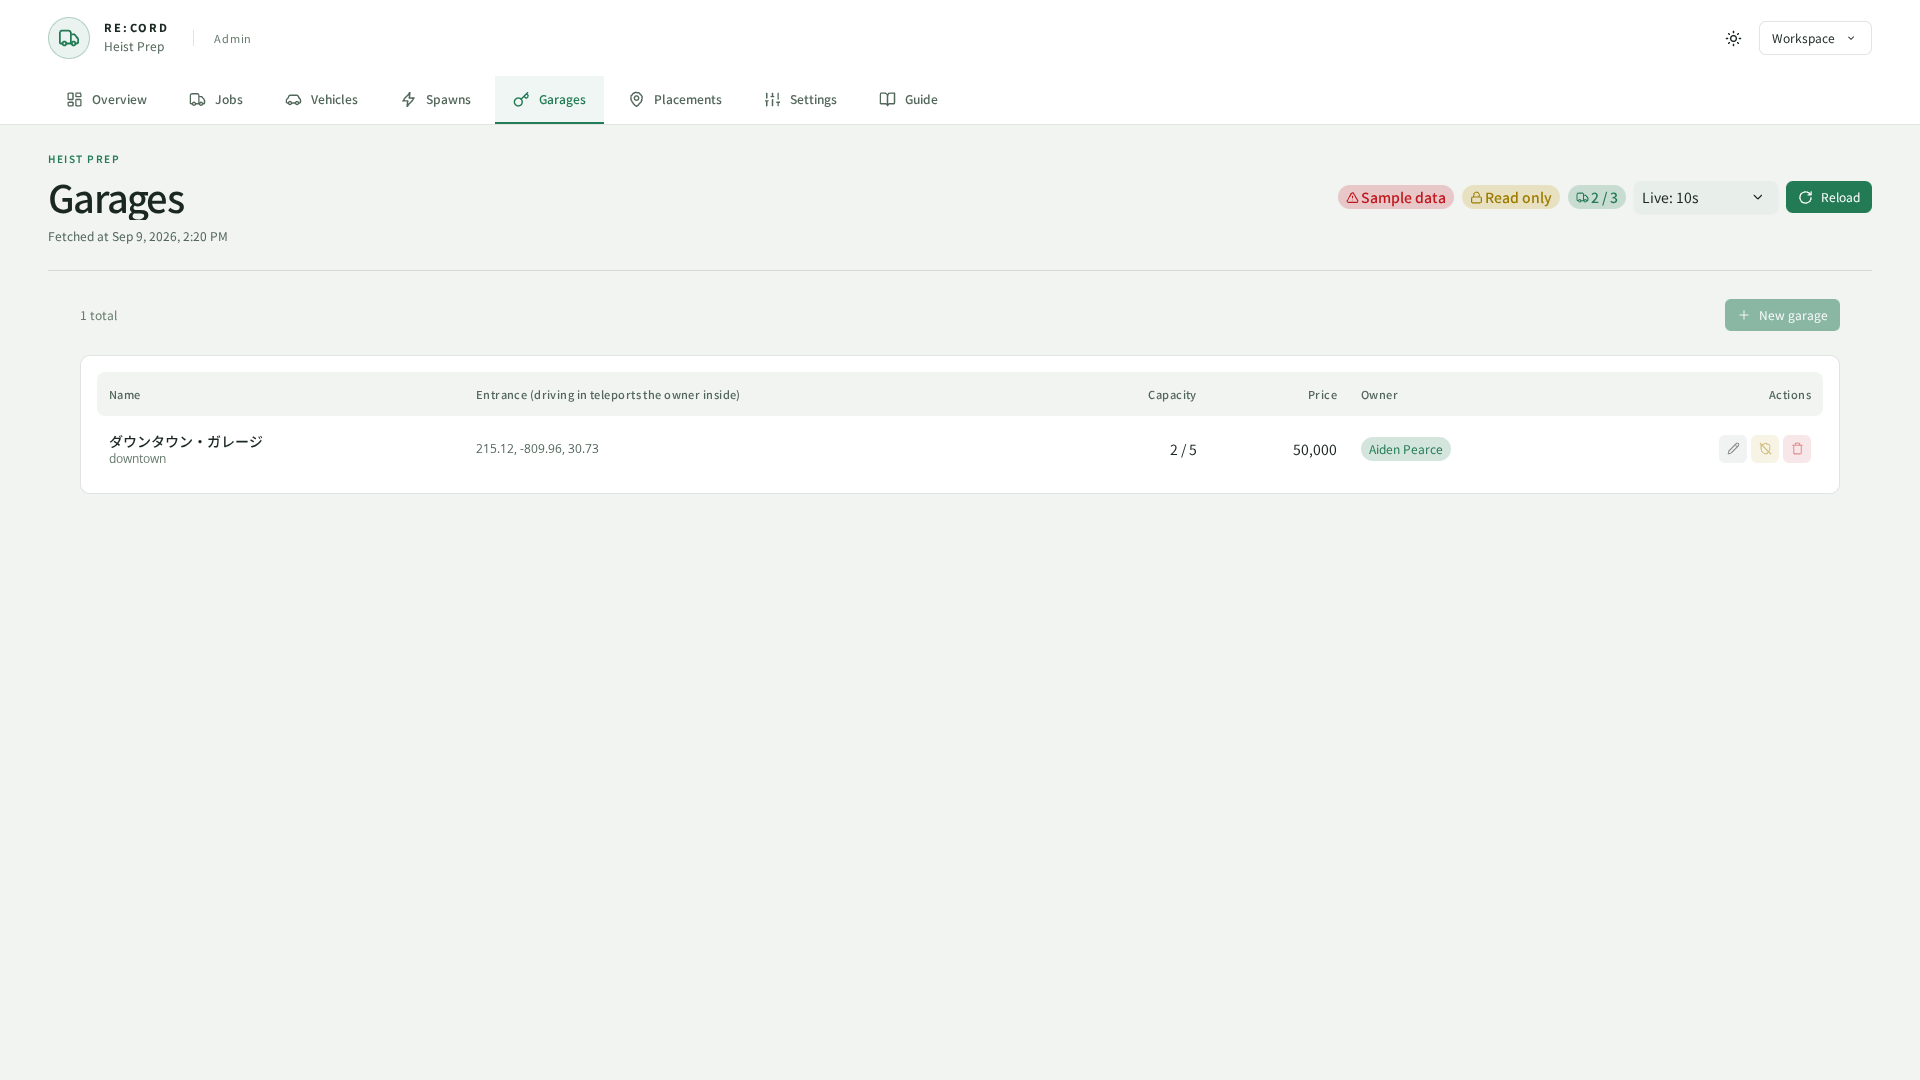Click the 2 / 3 truck count badge
1920x1080 pixels.
pos(1596,197)
